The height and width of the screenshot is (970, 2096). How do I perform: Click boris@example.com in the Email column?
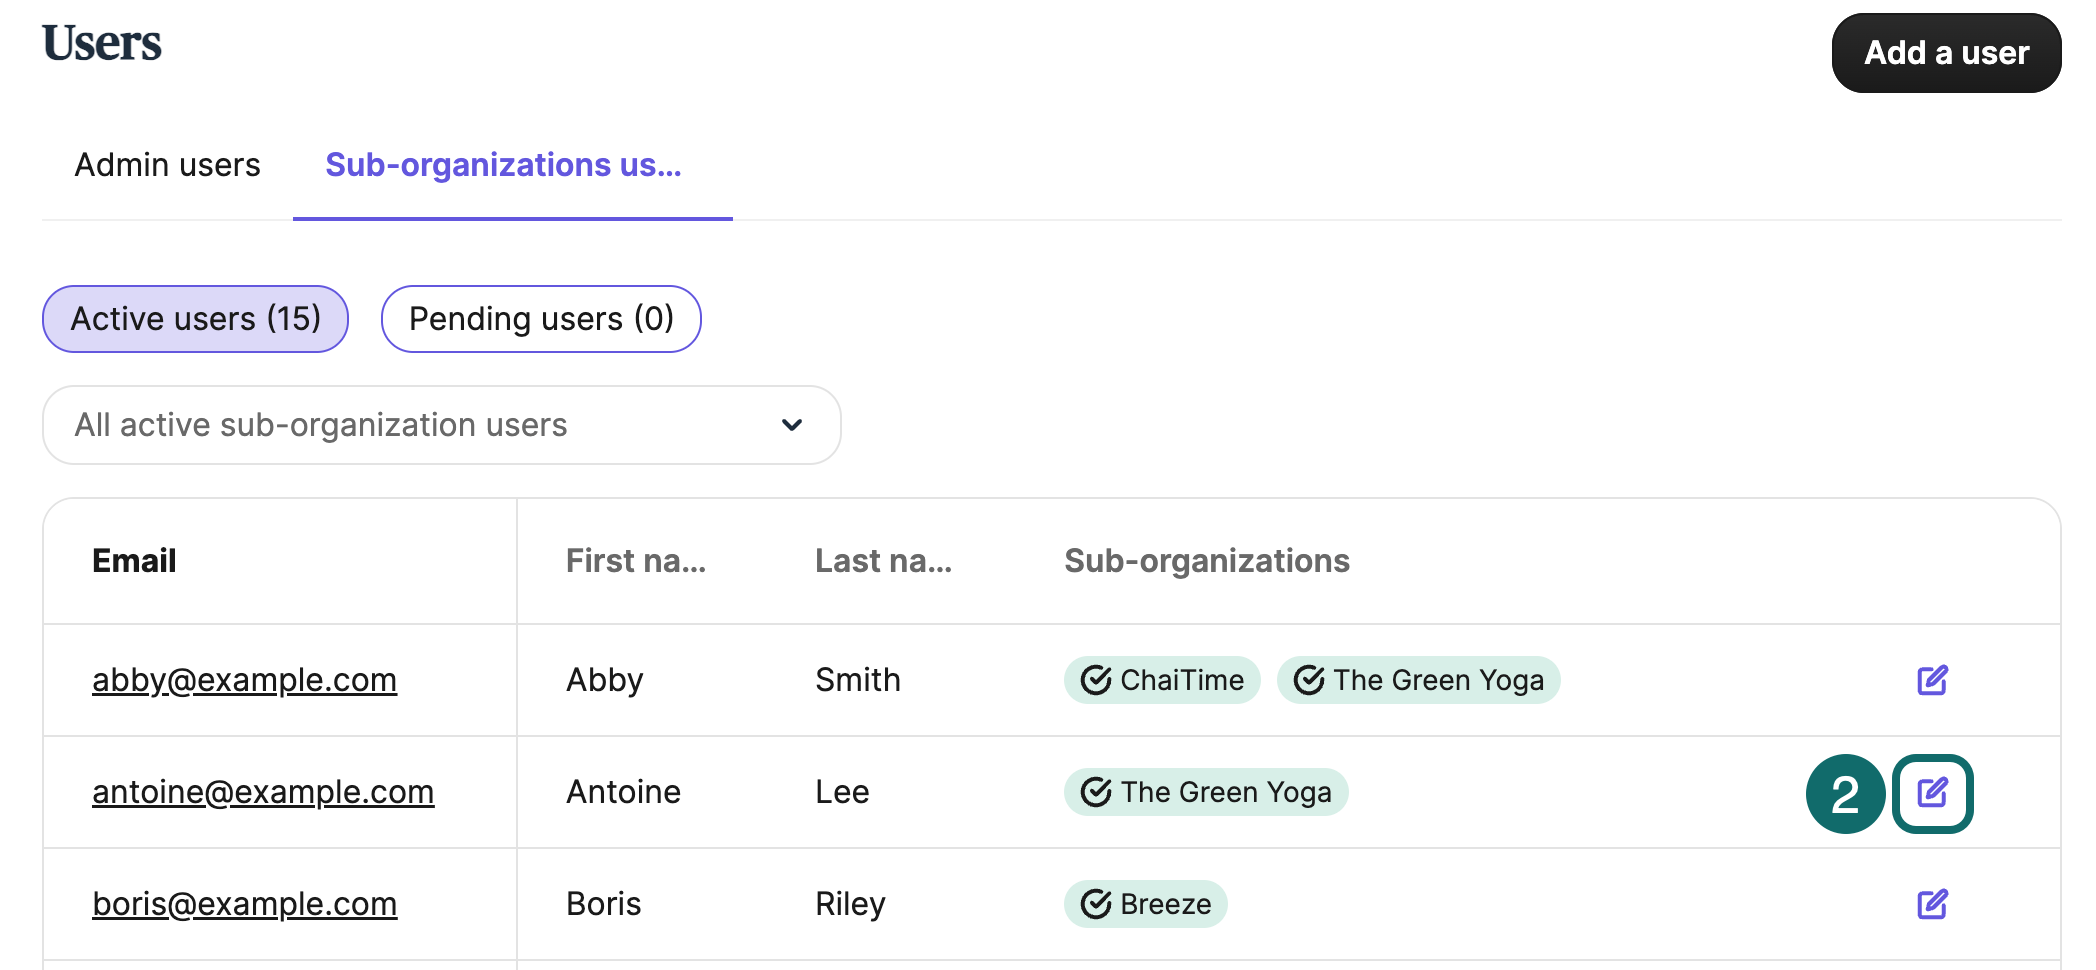click(x=244, y=904)
